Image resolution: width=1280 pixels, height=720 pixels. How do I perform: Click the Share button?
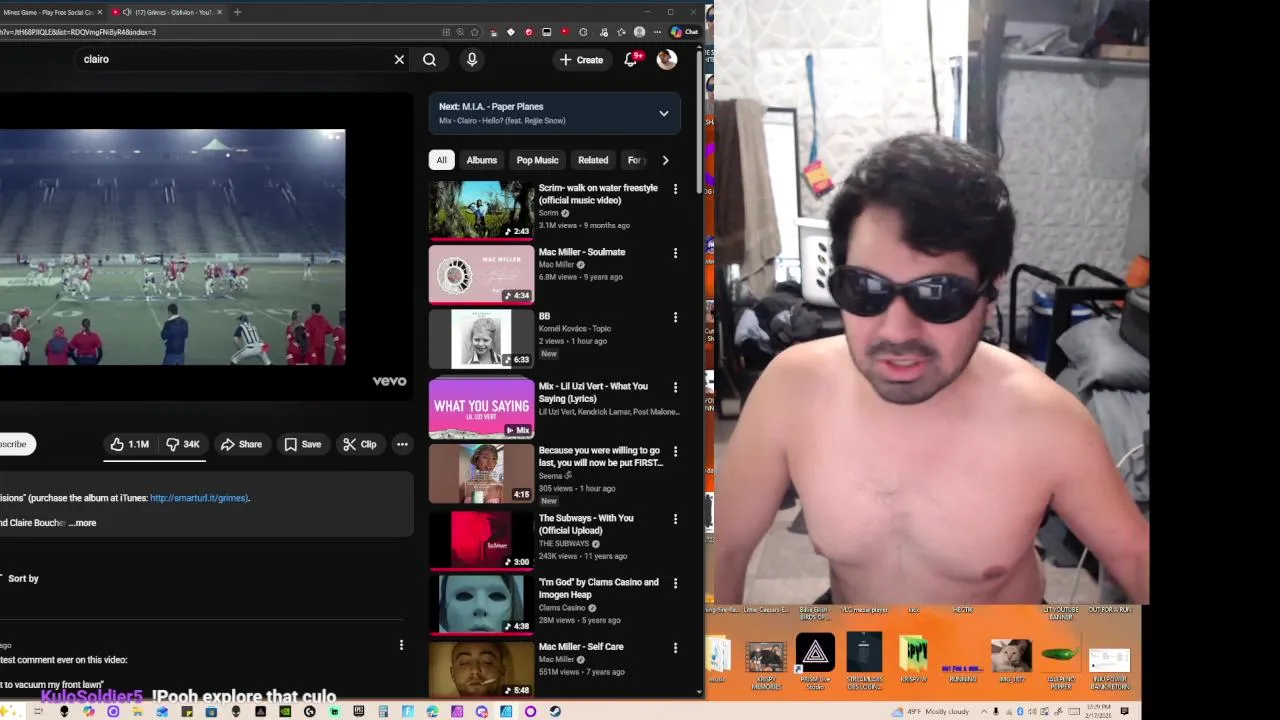coord(241,444)
